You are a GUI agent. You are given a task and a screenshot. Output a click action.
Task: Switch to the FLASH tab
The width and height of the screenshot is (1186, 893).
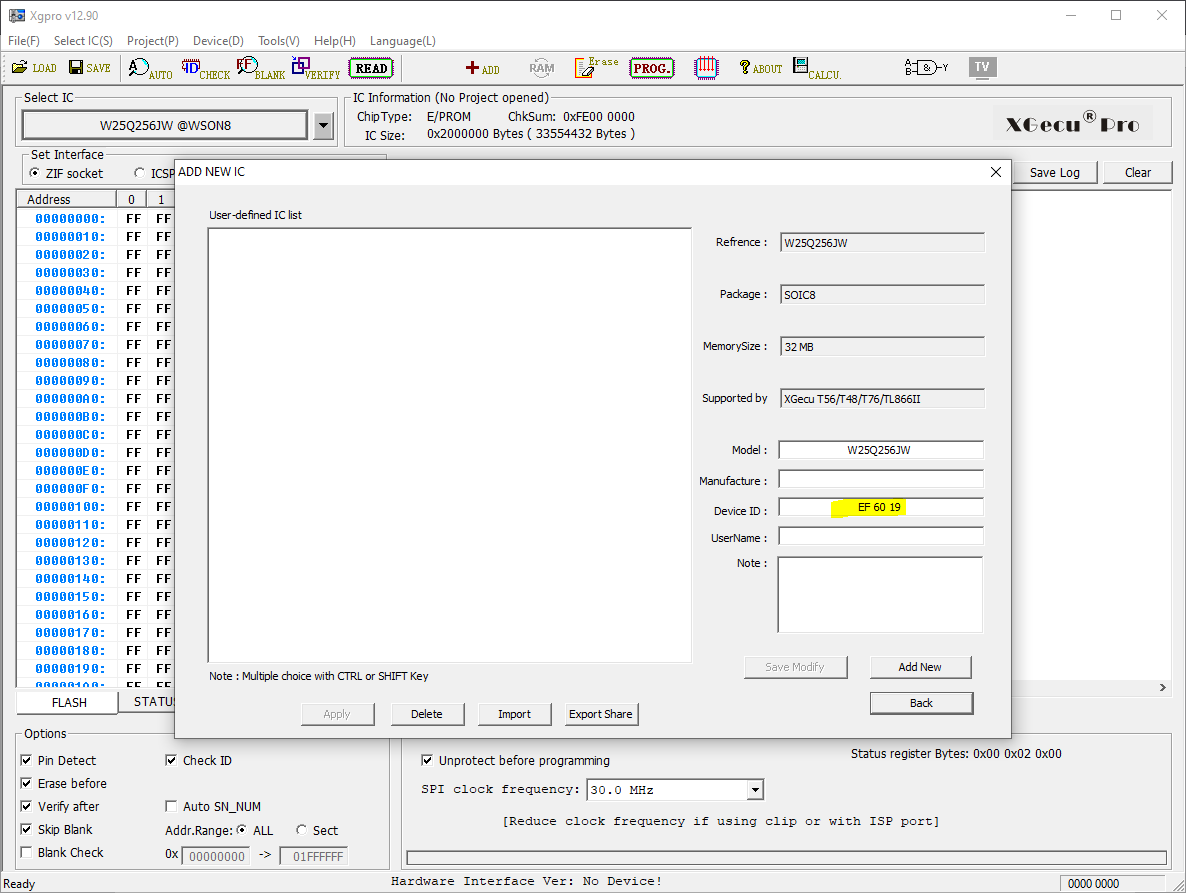click(69, 702)
